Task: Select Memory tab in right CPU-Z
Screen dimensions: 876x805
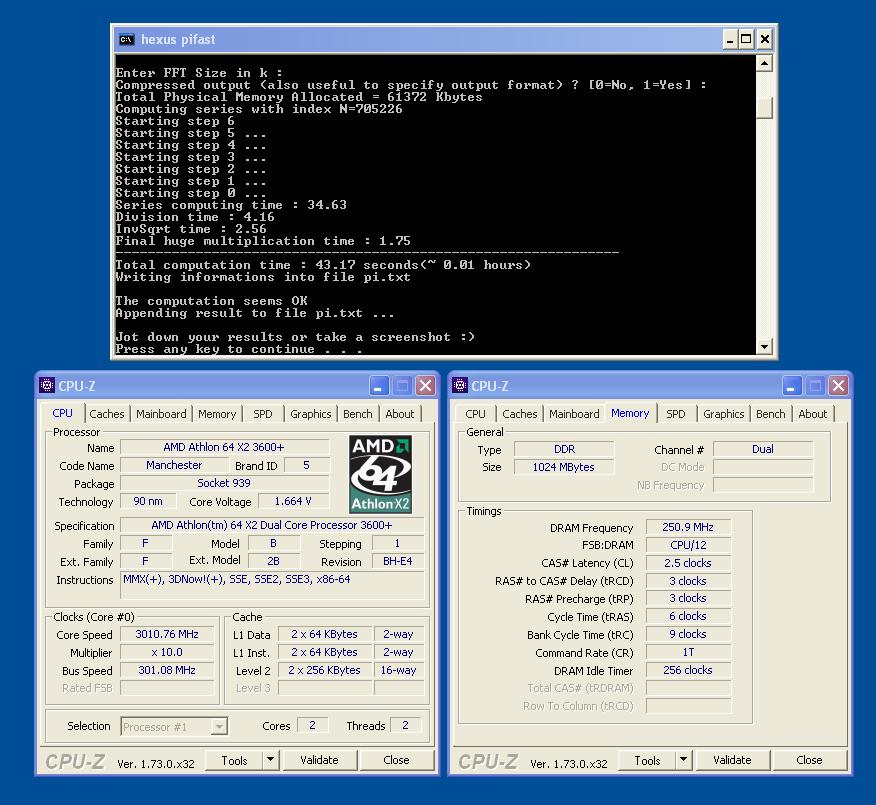Action: (630, 413)
